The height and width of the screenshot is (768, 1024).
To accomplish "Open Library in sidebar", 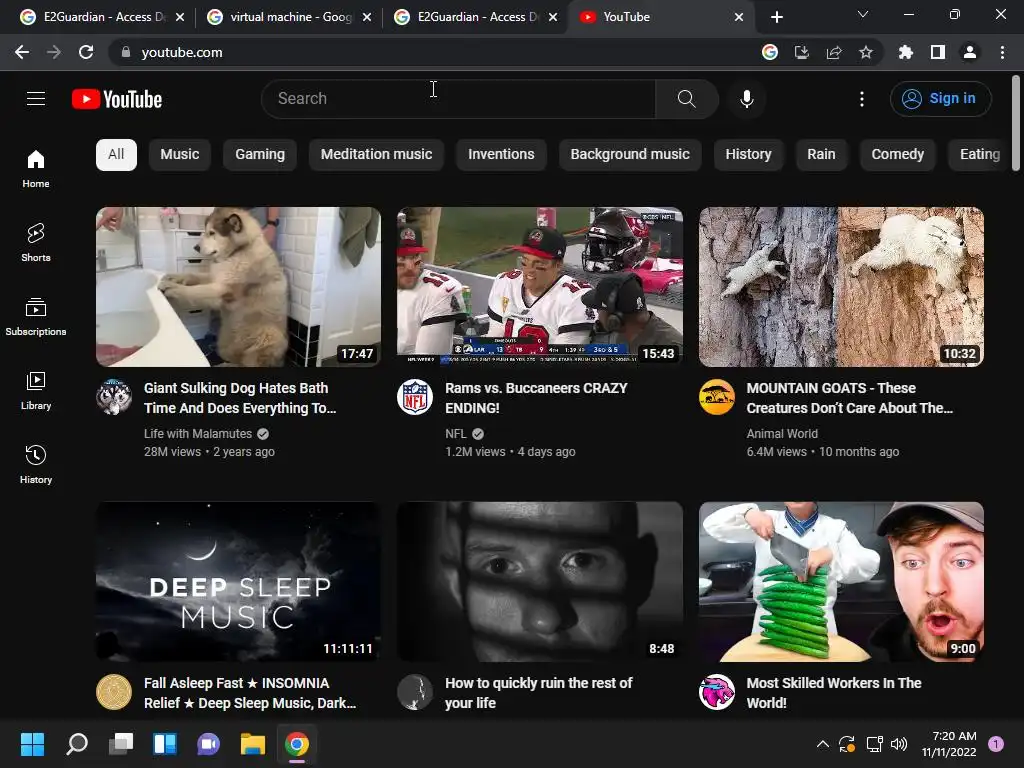I will [x=36, y=391].
